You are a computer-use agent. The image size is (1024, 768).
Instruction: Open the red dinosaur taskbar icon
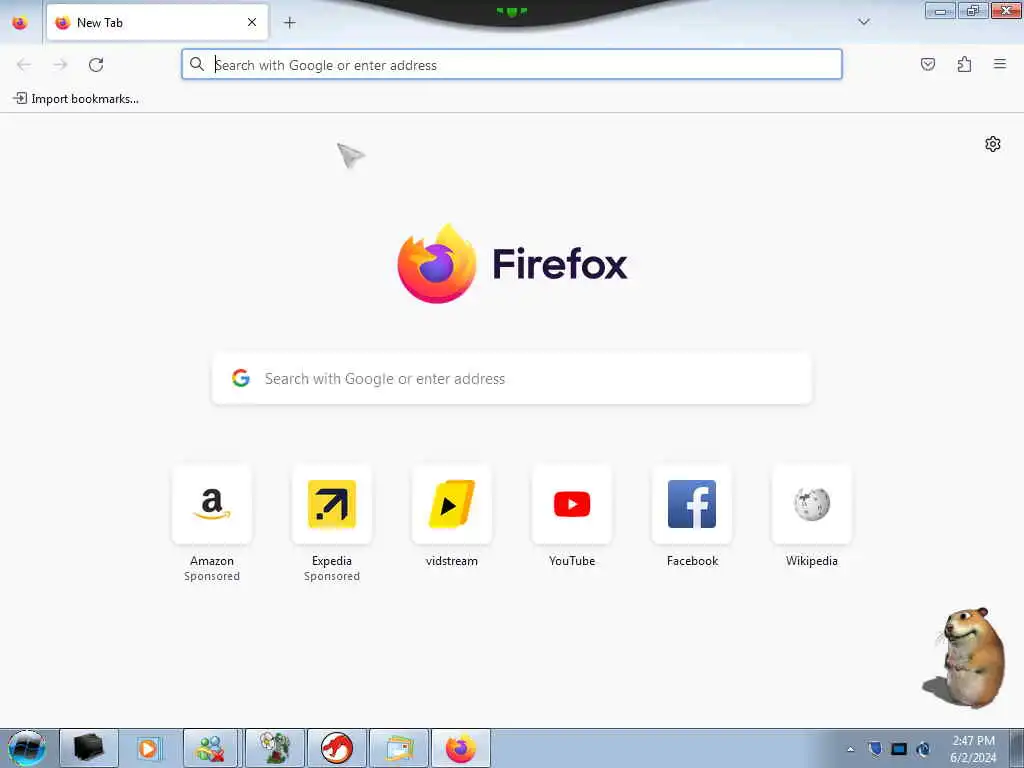pyautogui.click(x=336, y=748)
